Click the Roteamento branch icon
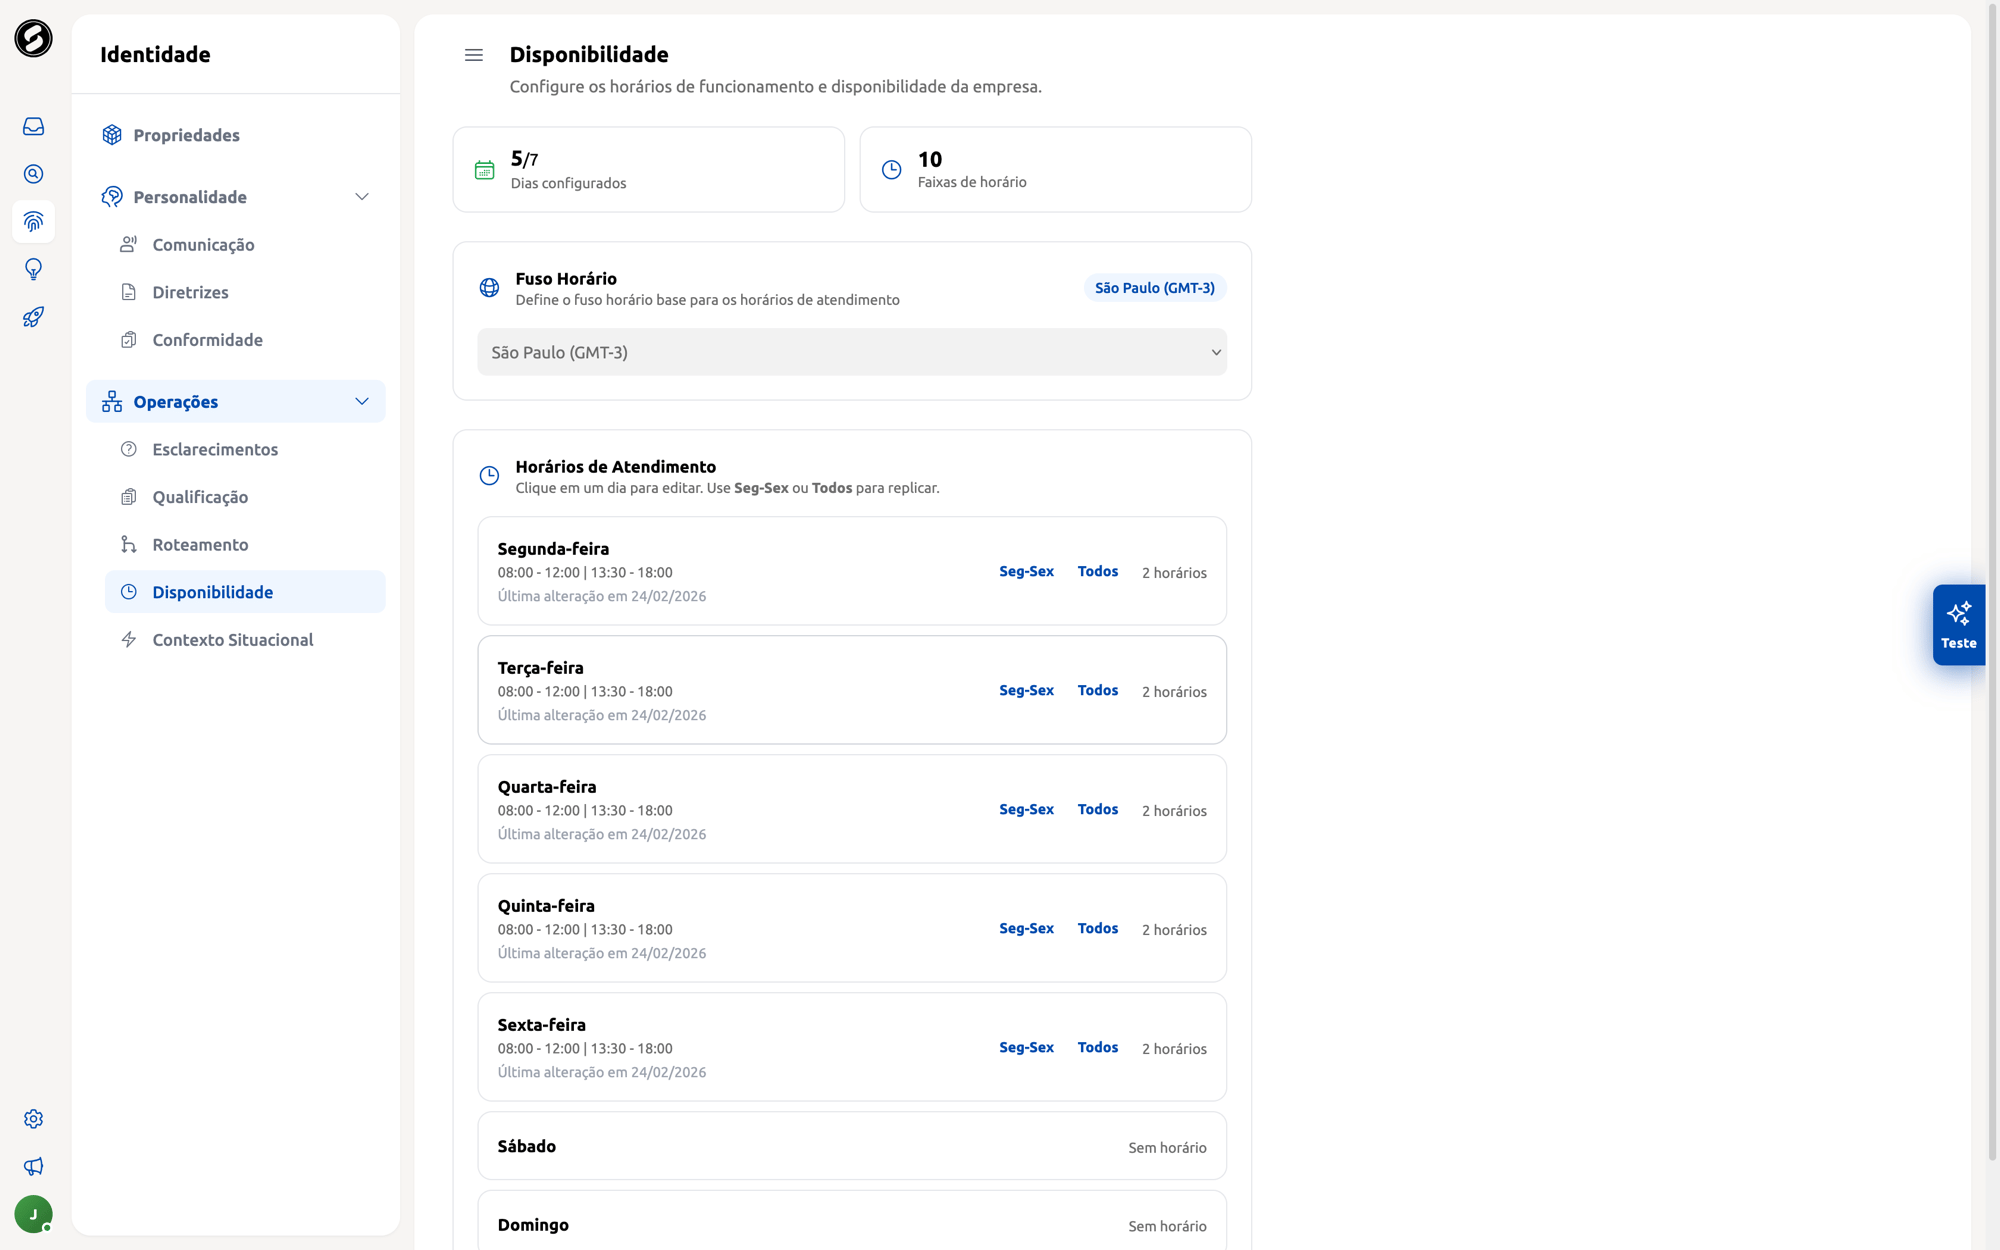 [x=129, y=544]
